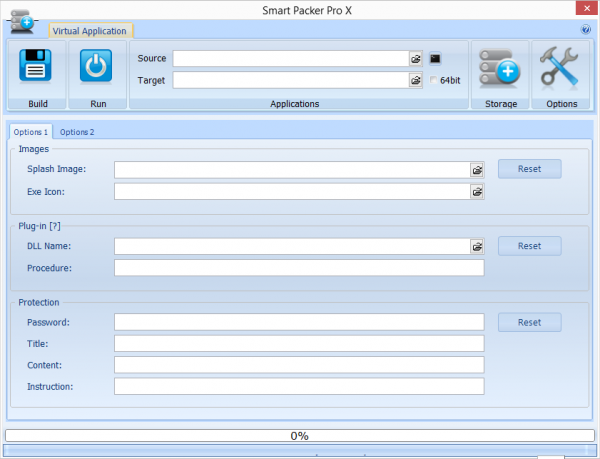Focus the Splash Image text field
This screenshot has height=459, width=600.
tap(292, 170)
